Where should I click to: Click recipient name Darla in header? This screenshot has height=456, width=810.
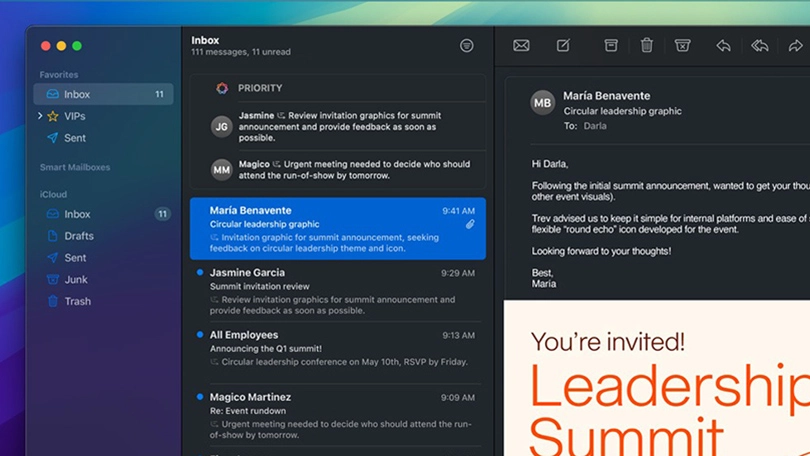pos(595,126)
